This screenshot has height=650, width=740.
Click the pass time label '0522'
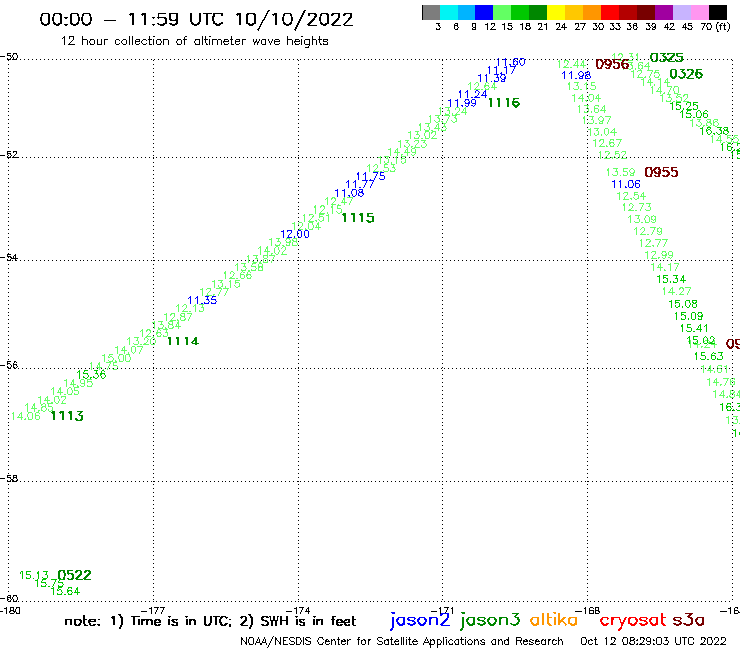[x=74, y=575]
